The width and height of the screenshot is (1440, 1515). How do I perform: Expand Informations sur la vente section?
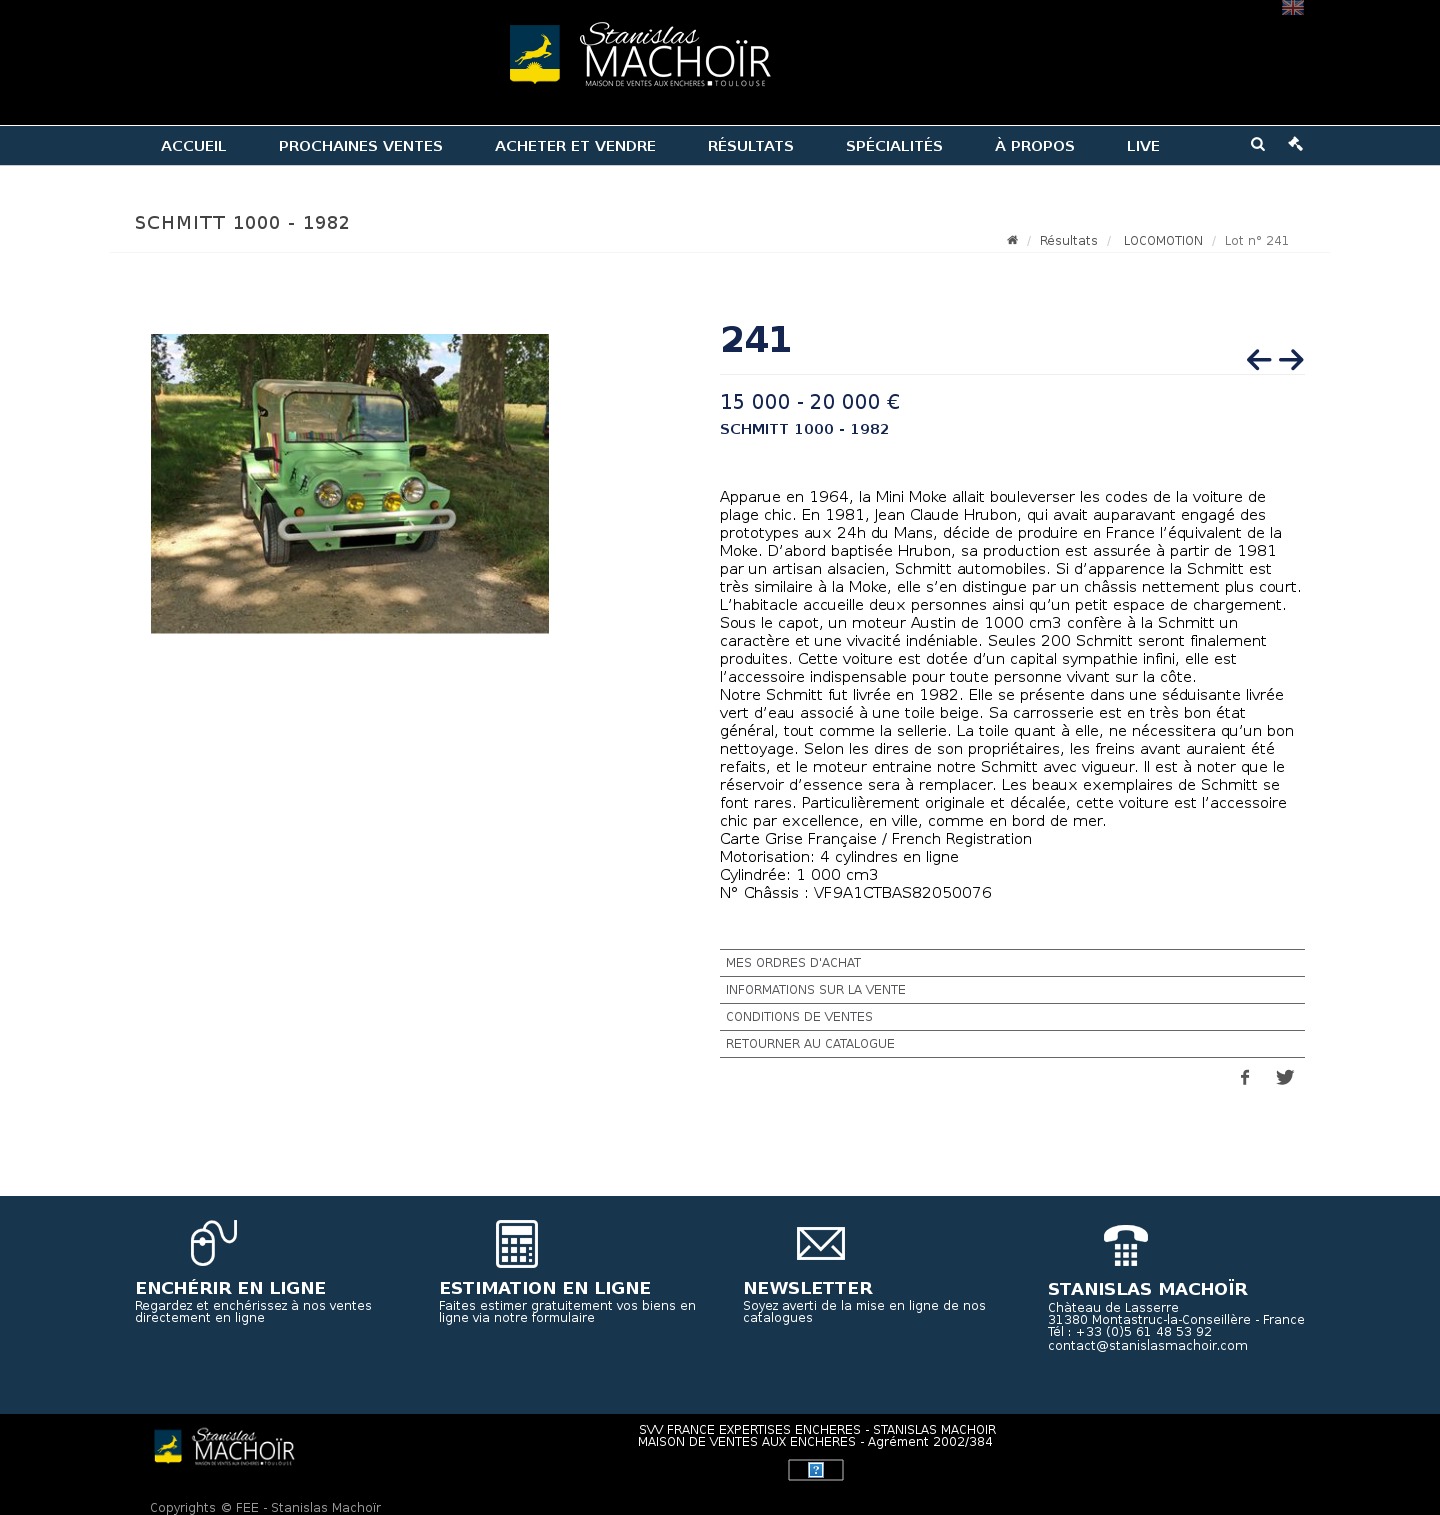click(1012, 990)
